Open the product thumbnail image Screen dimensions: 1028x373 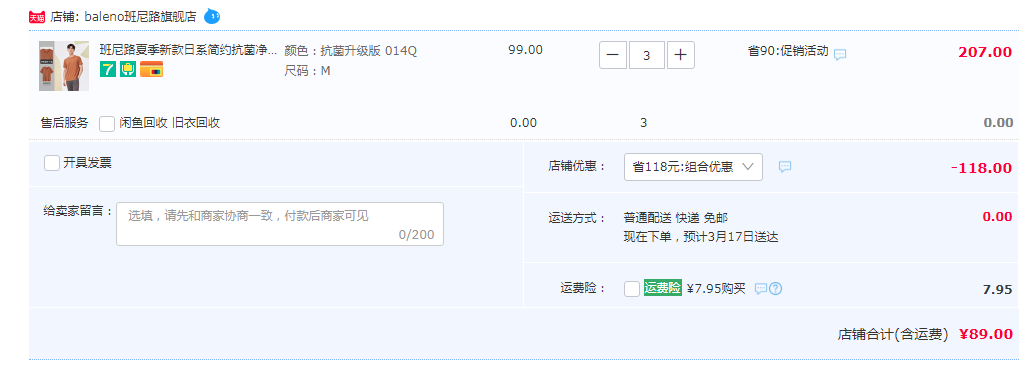point(64,66)
